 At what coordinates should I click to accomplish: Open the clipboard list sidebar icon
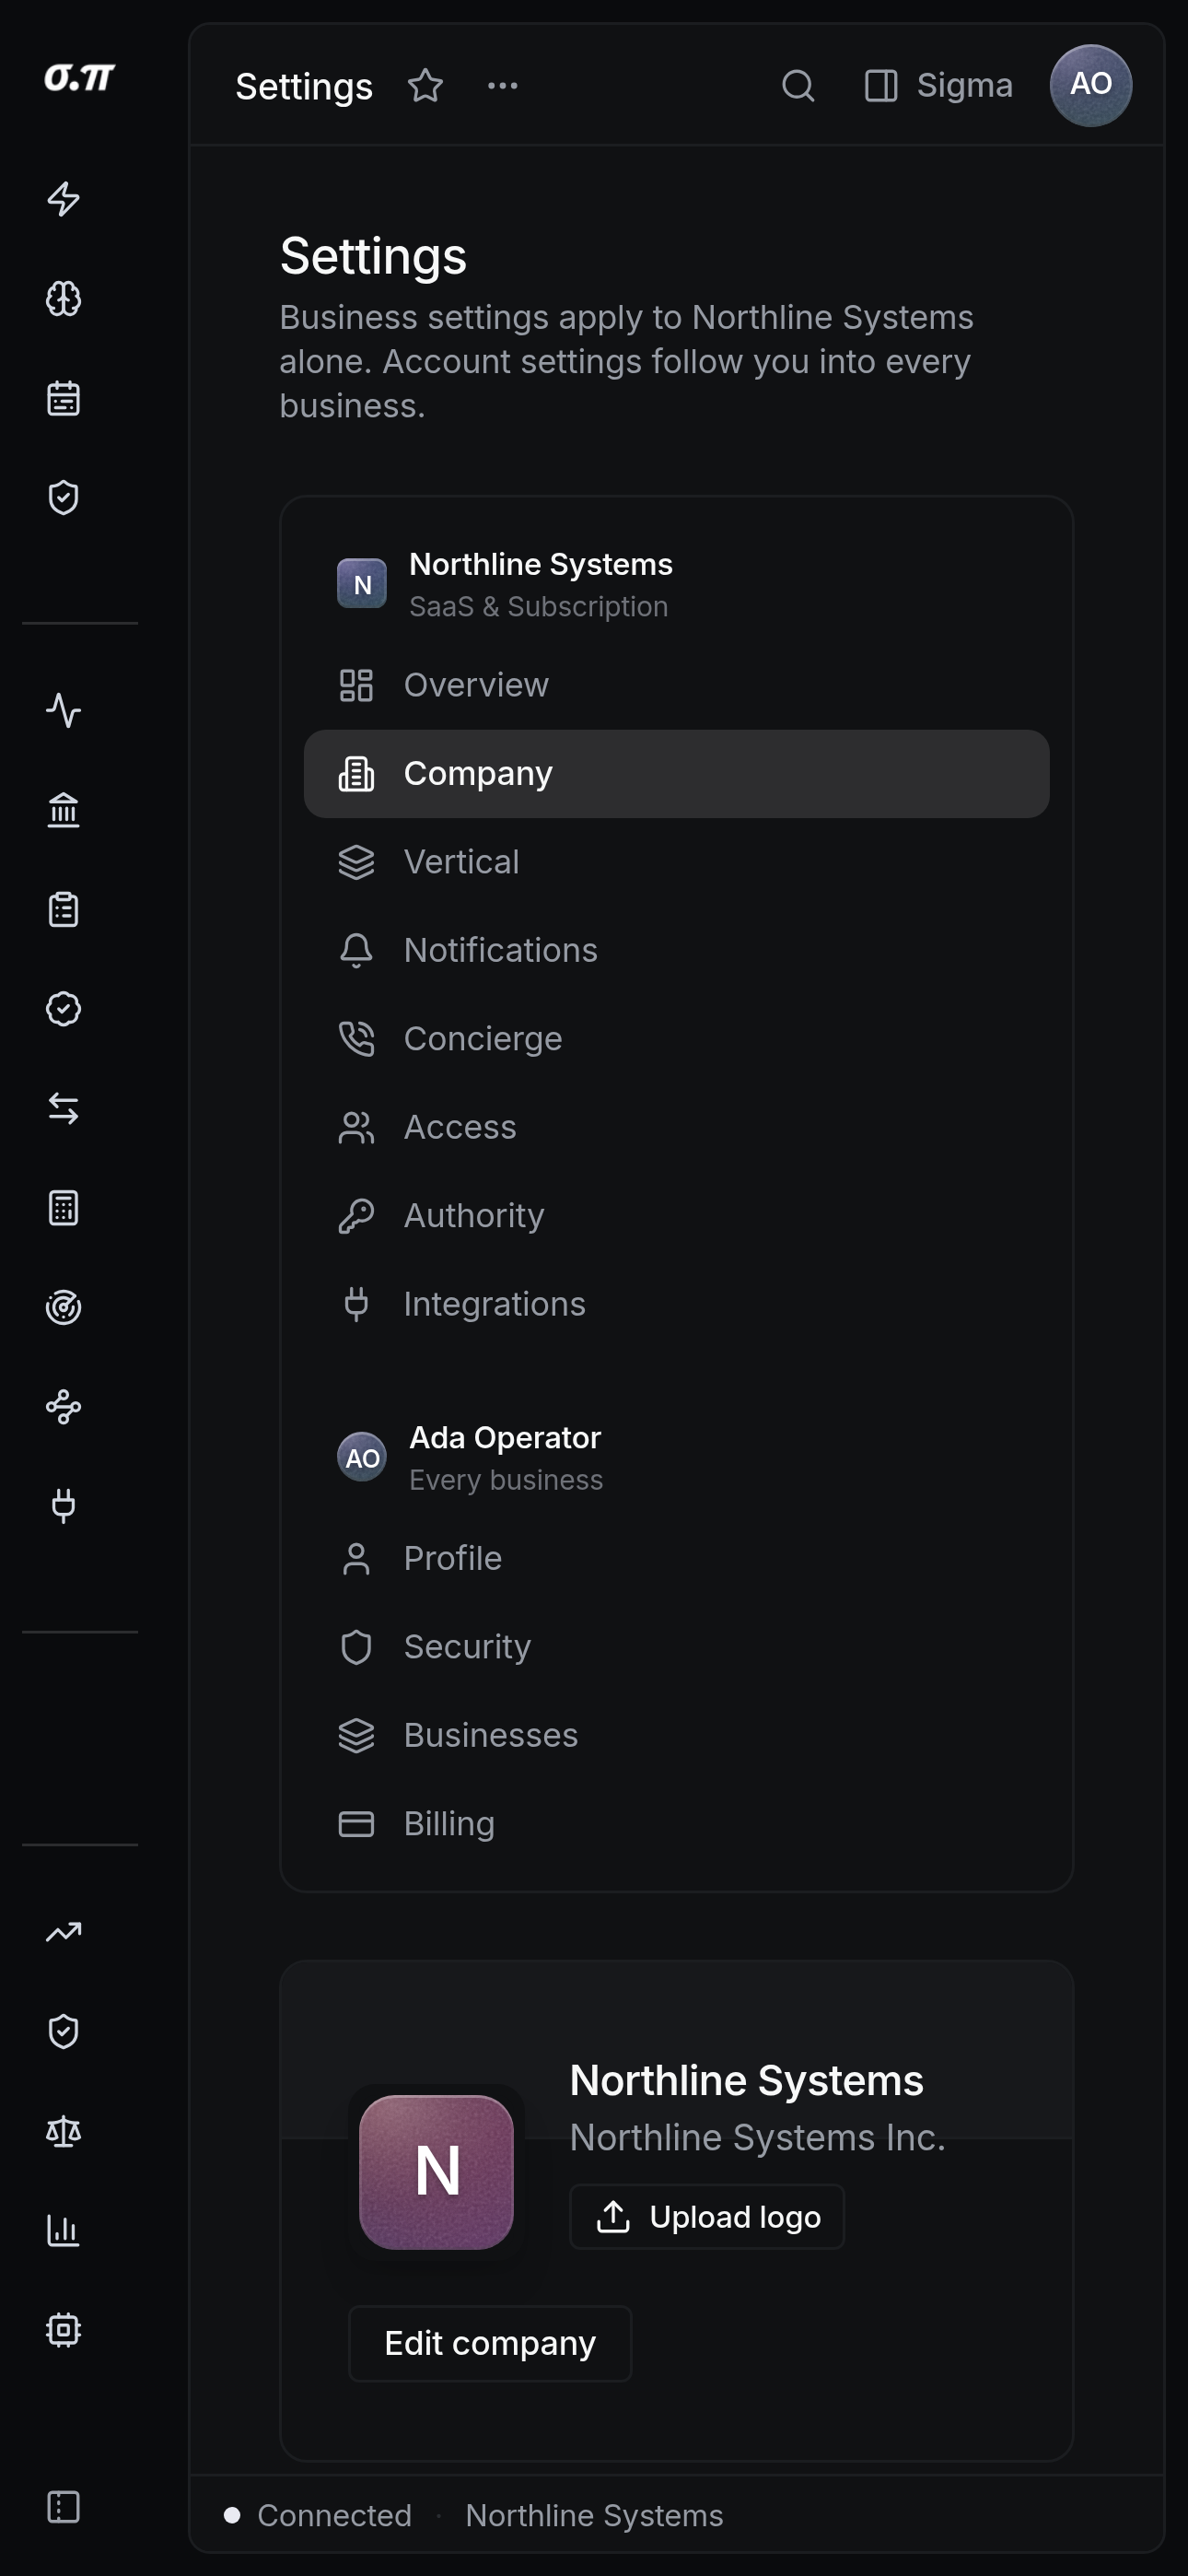tap(64, 910)
